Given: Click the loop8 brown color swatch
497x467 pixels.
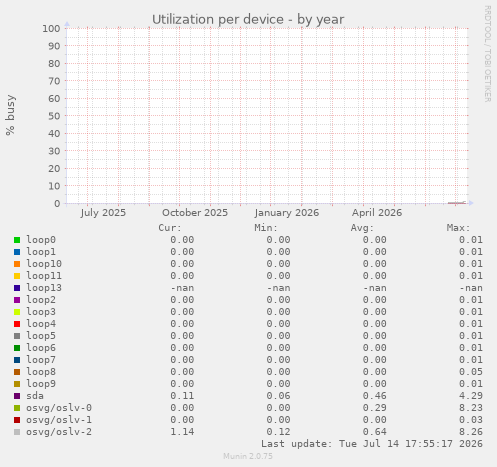Looking at the screenshot, I should click(17, 372).
